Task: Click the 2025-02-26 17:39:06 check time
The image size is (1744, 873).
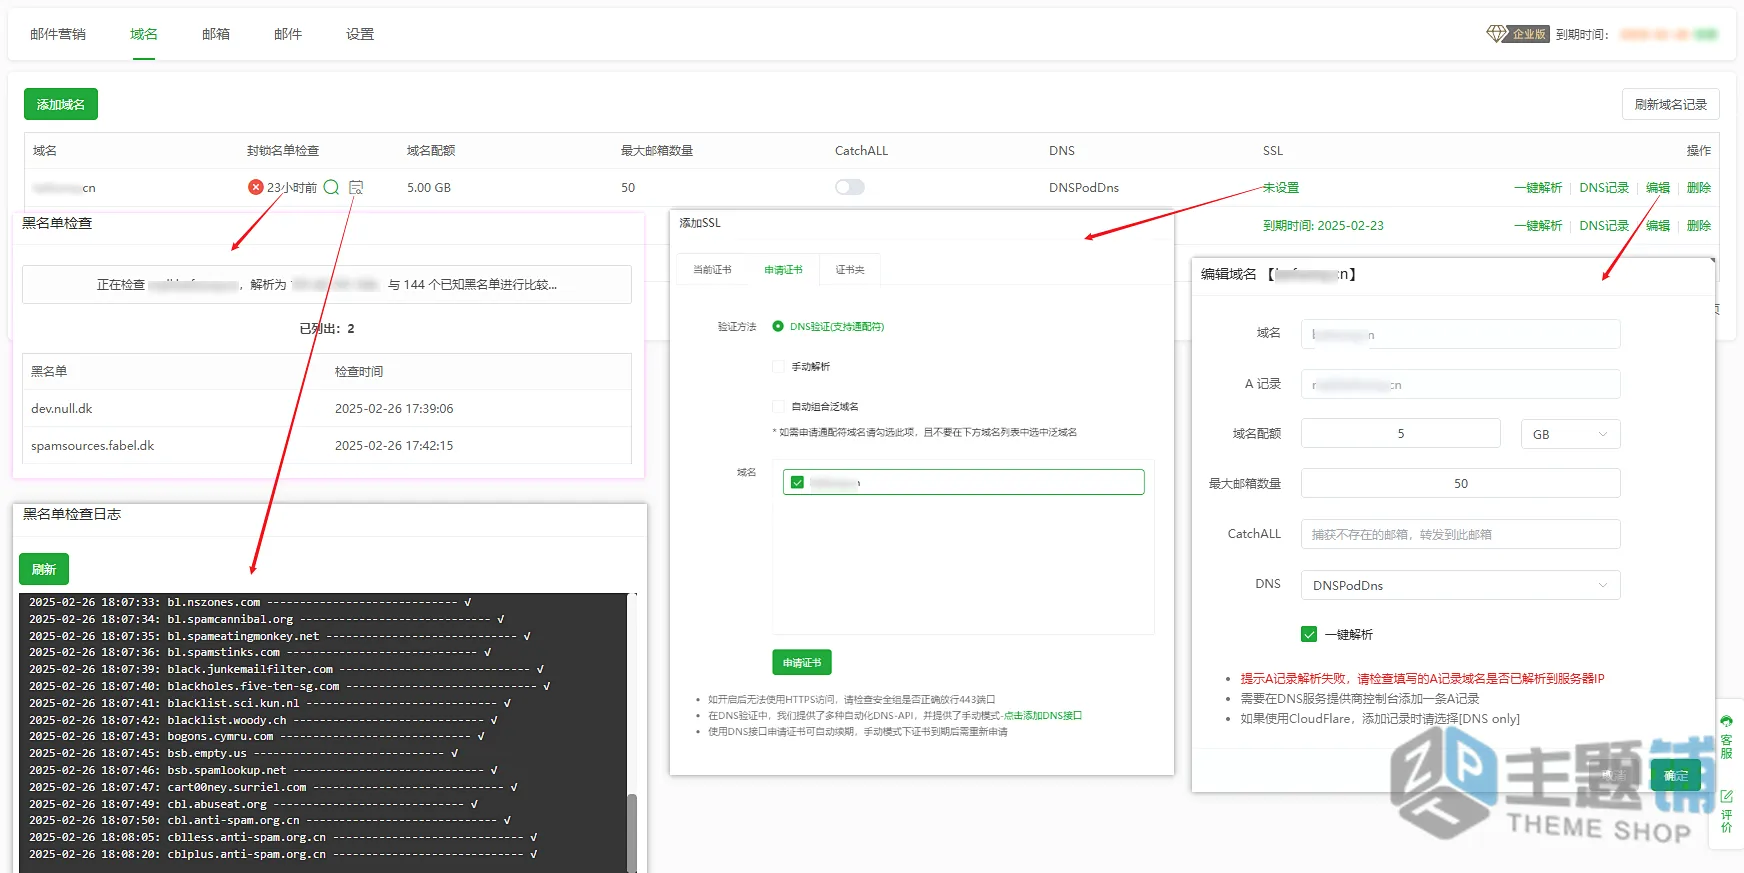Action: (x=394, y=408)
